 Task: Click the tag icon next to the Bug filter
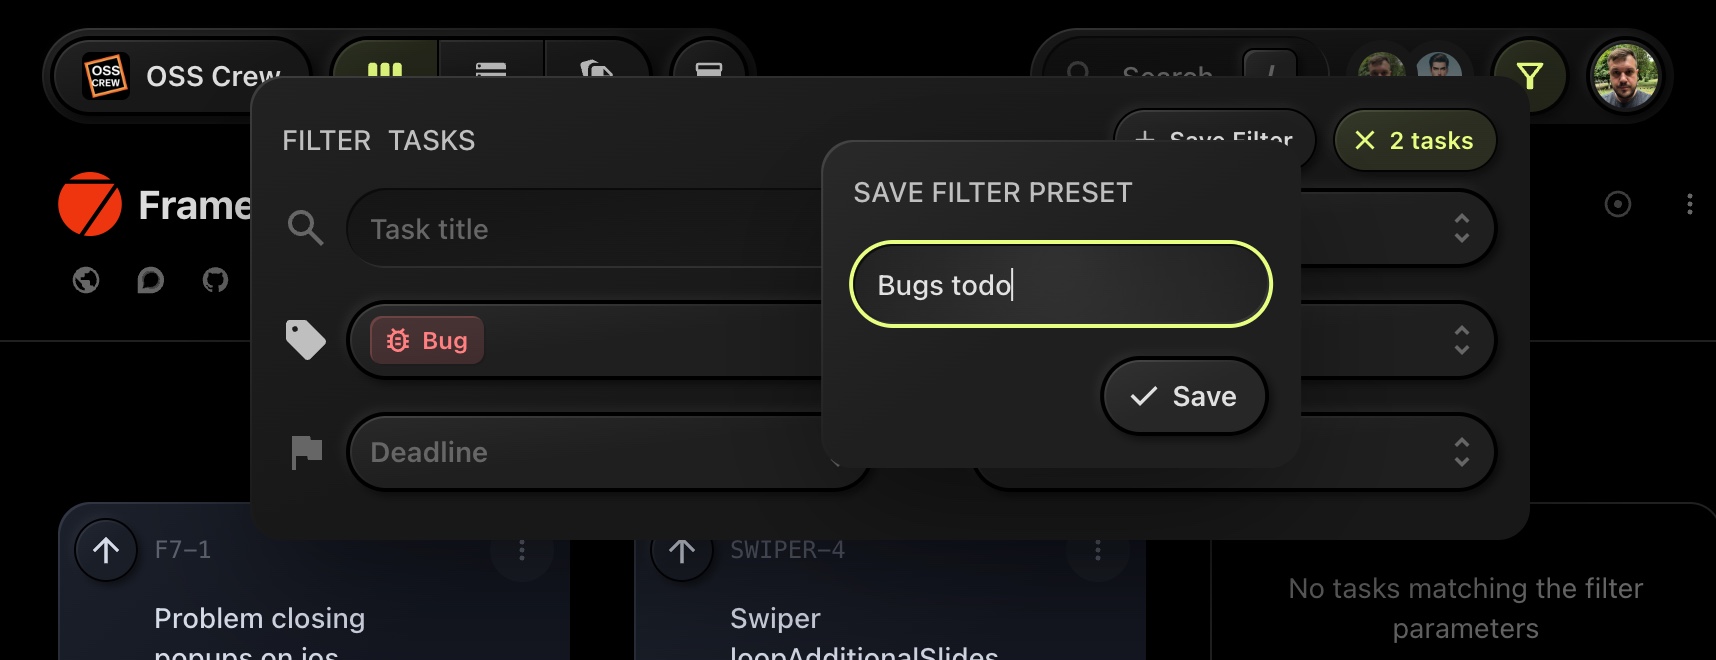pyautogui.click(x=305, y=340)
